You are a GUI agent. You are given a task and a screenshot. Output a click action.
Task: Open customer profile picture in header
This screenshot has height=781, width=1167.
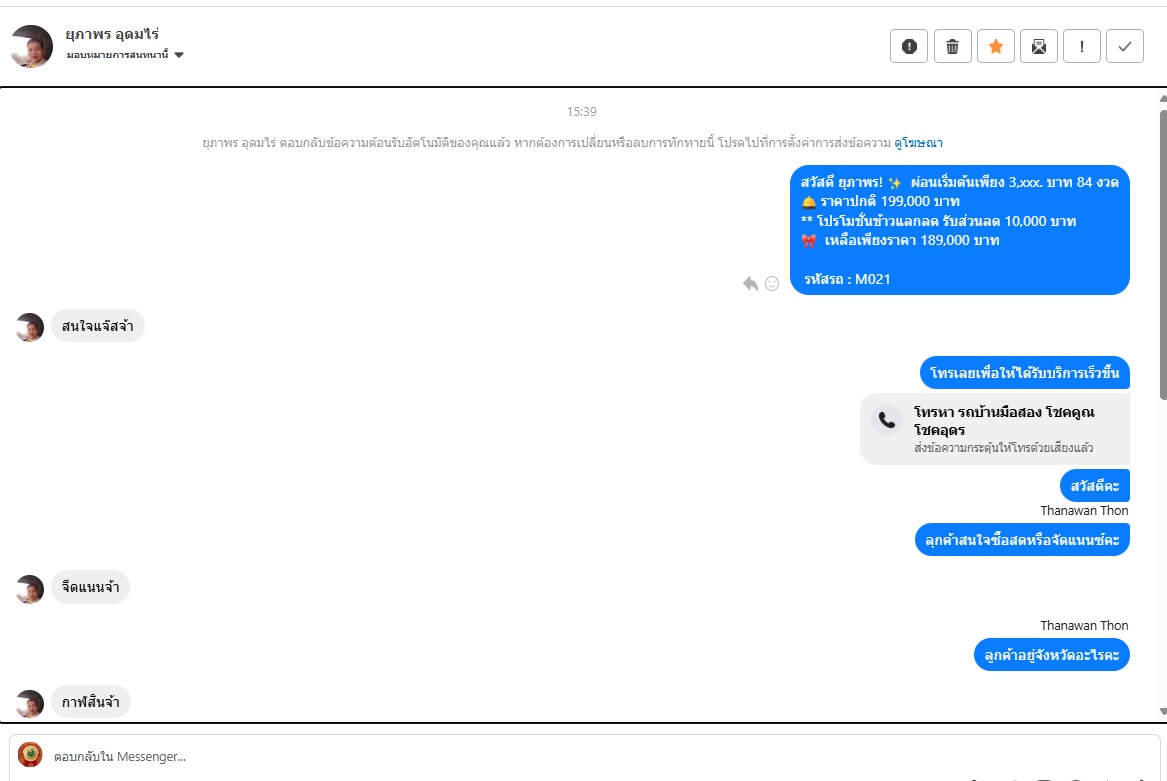click(32, 46)
